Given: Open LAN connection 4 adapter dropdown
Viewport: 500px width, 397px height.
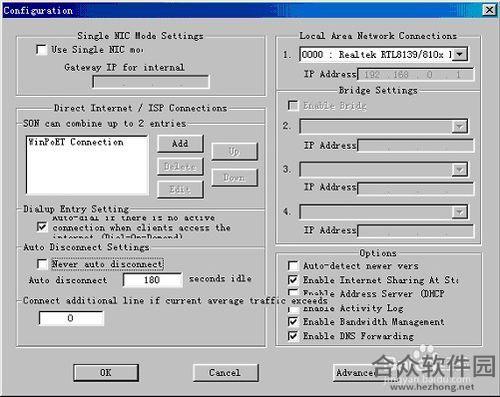Looking at the screenshot, I should pos(460,212).
